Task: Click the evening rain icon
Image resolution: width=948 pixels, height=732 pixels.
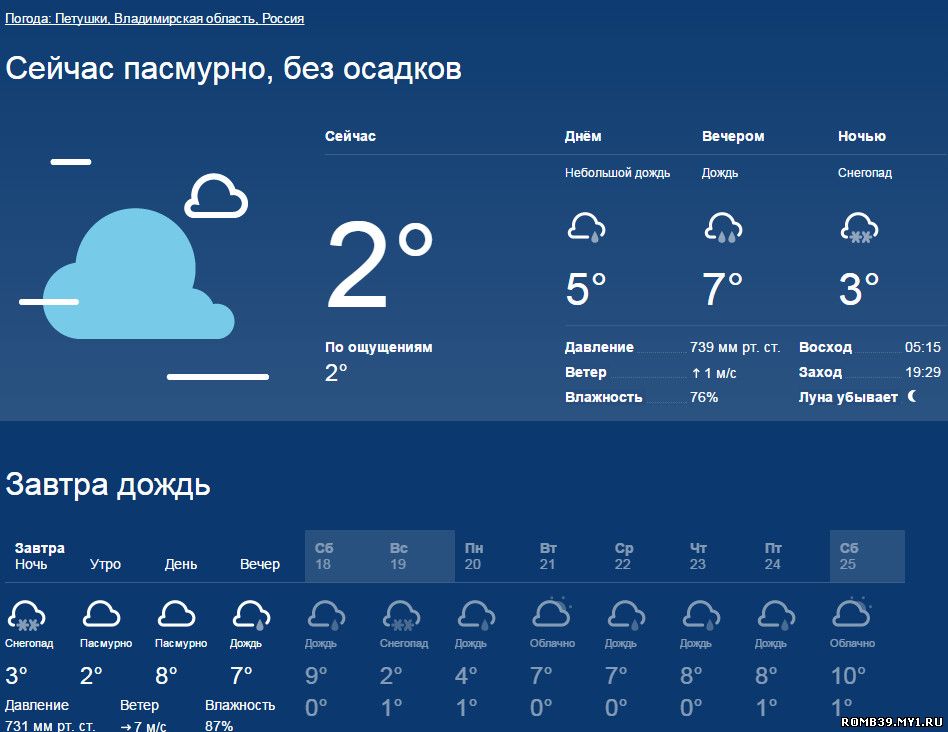Action: coord(722,227)
